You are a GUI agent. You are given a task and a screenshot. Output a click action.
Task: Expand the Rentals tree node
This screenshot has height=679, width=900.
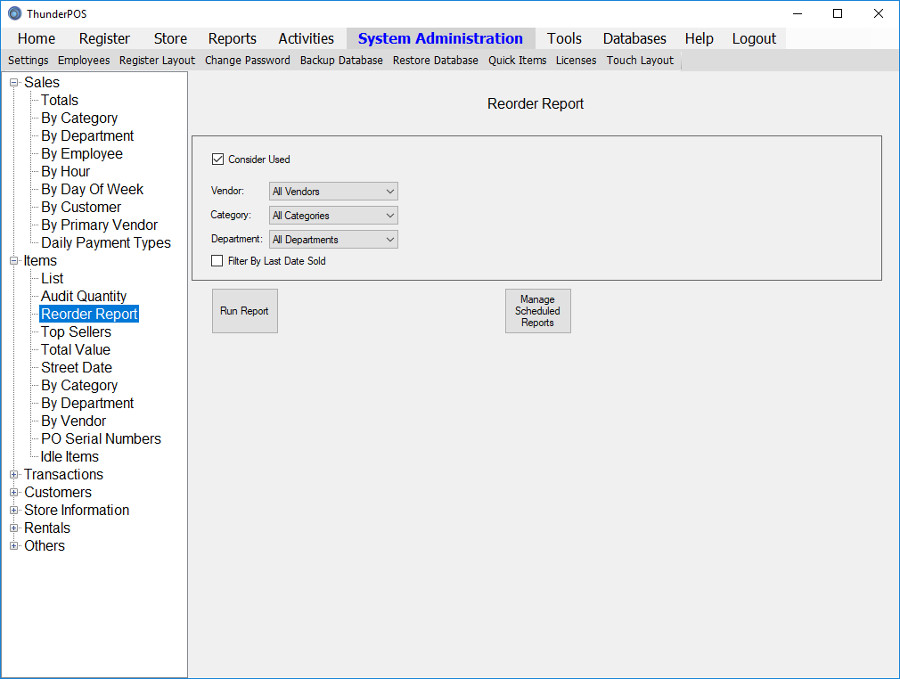point(14,528)
